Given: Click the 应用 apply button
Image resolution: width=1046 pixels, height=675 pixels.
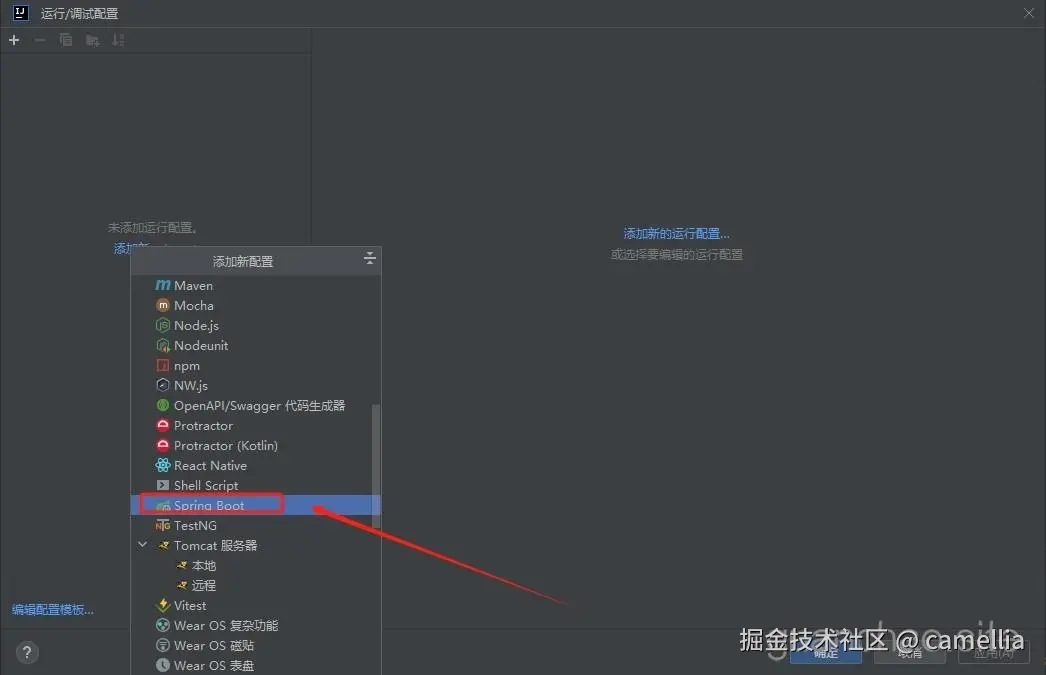Looking at the screenshot, I should pos(994,653).
